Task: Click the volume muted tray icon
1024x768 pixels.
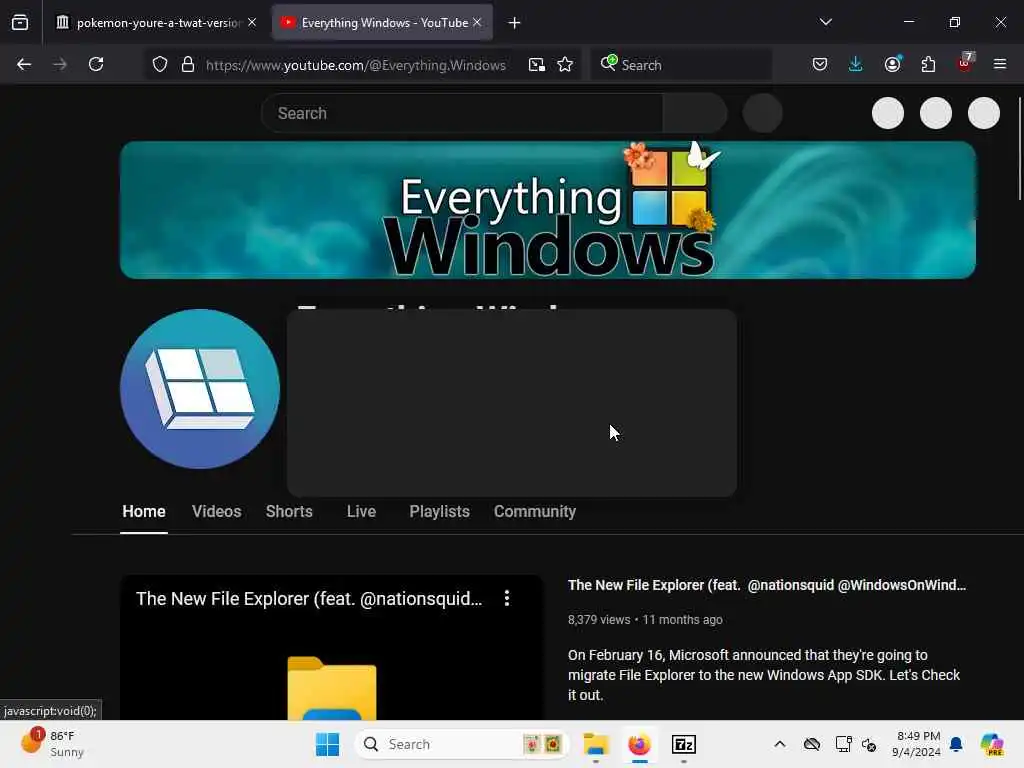Action: tap(869, 744)
